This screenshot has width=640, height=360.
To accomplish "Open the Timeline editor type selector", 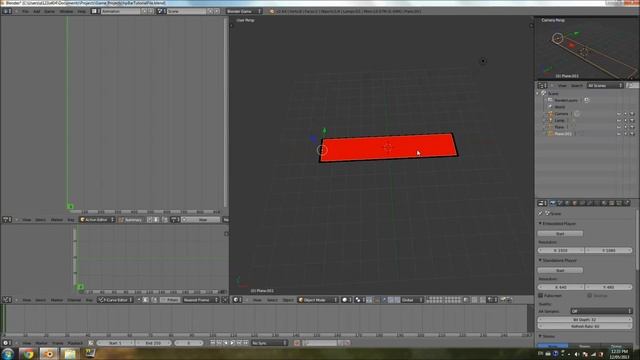I will (x=7, y=343).
